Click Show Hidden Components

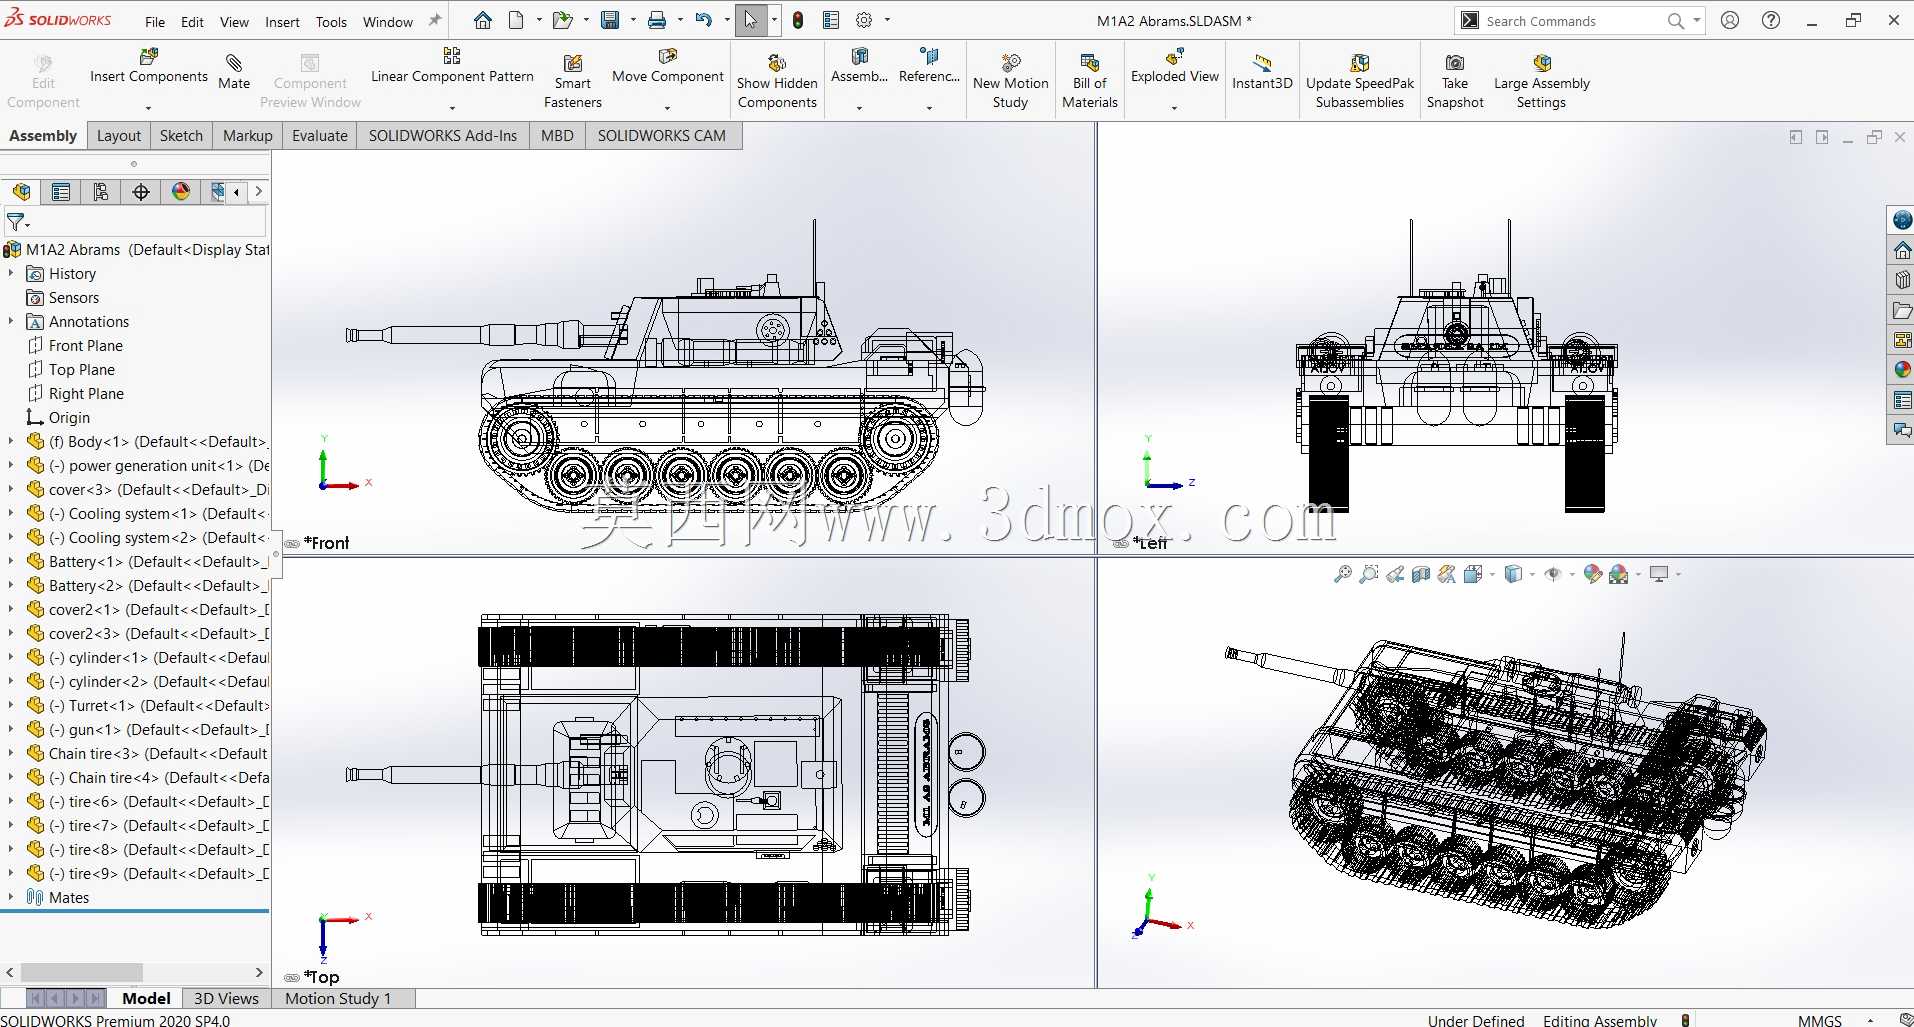(777, 81)
